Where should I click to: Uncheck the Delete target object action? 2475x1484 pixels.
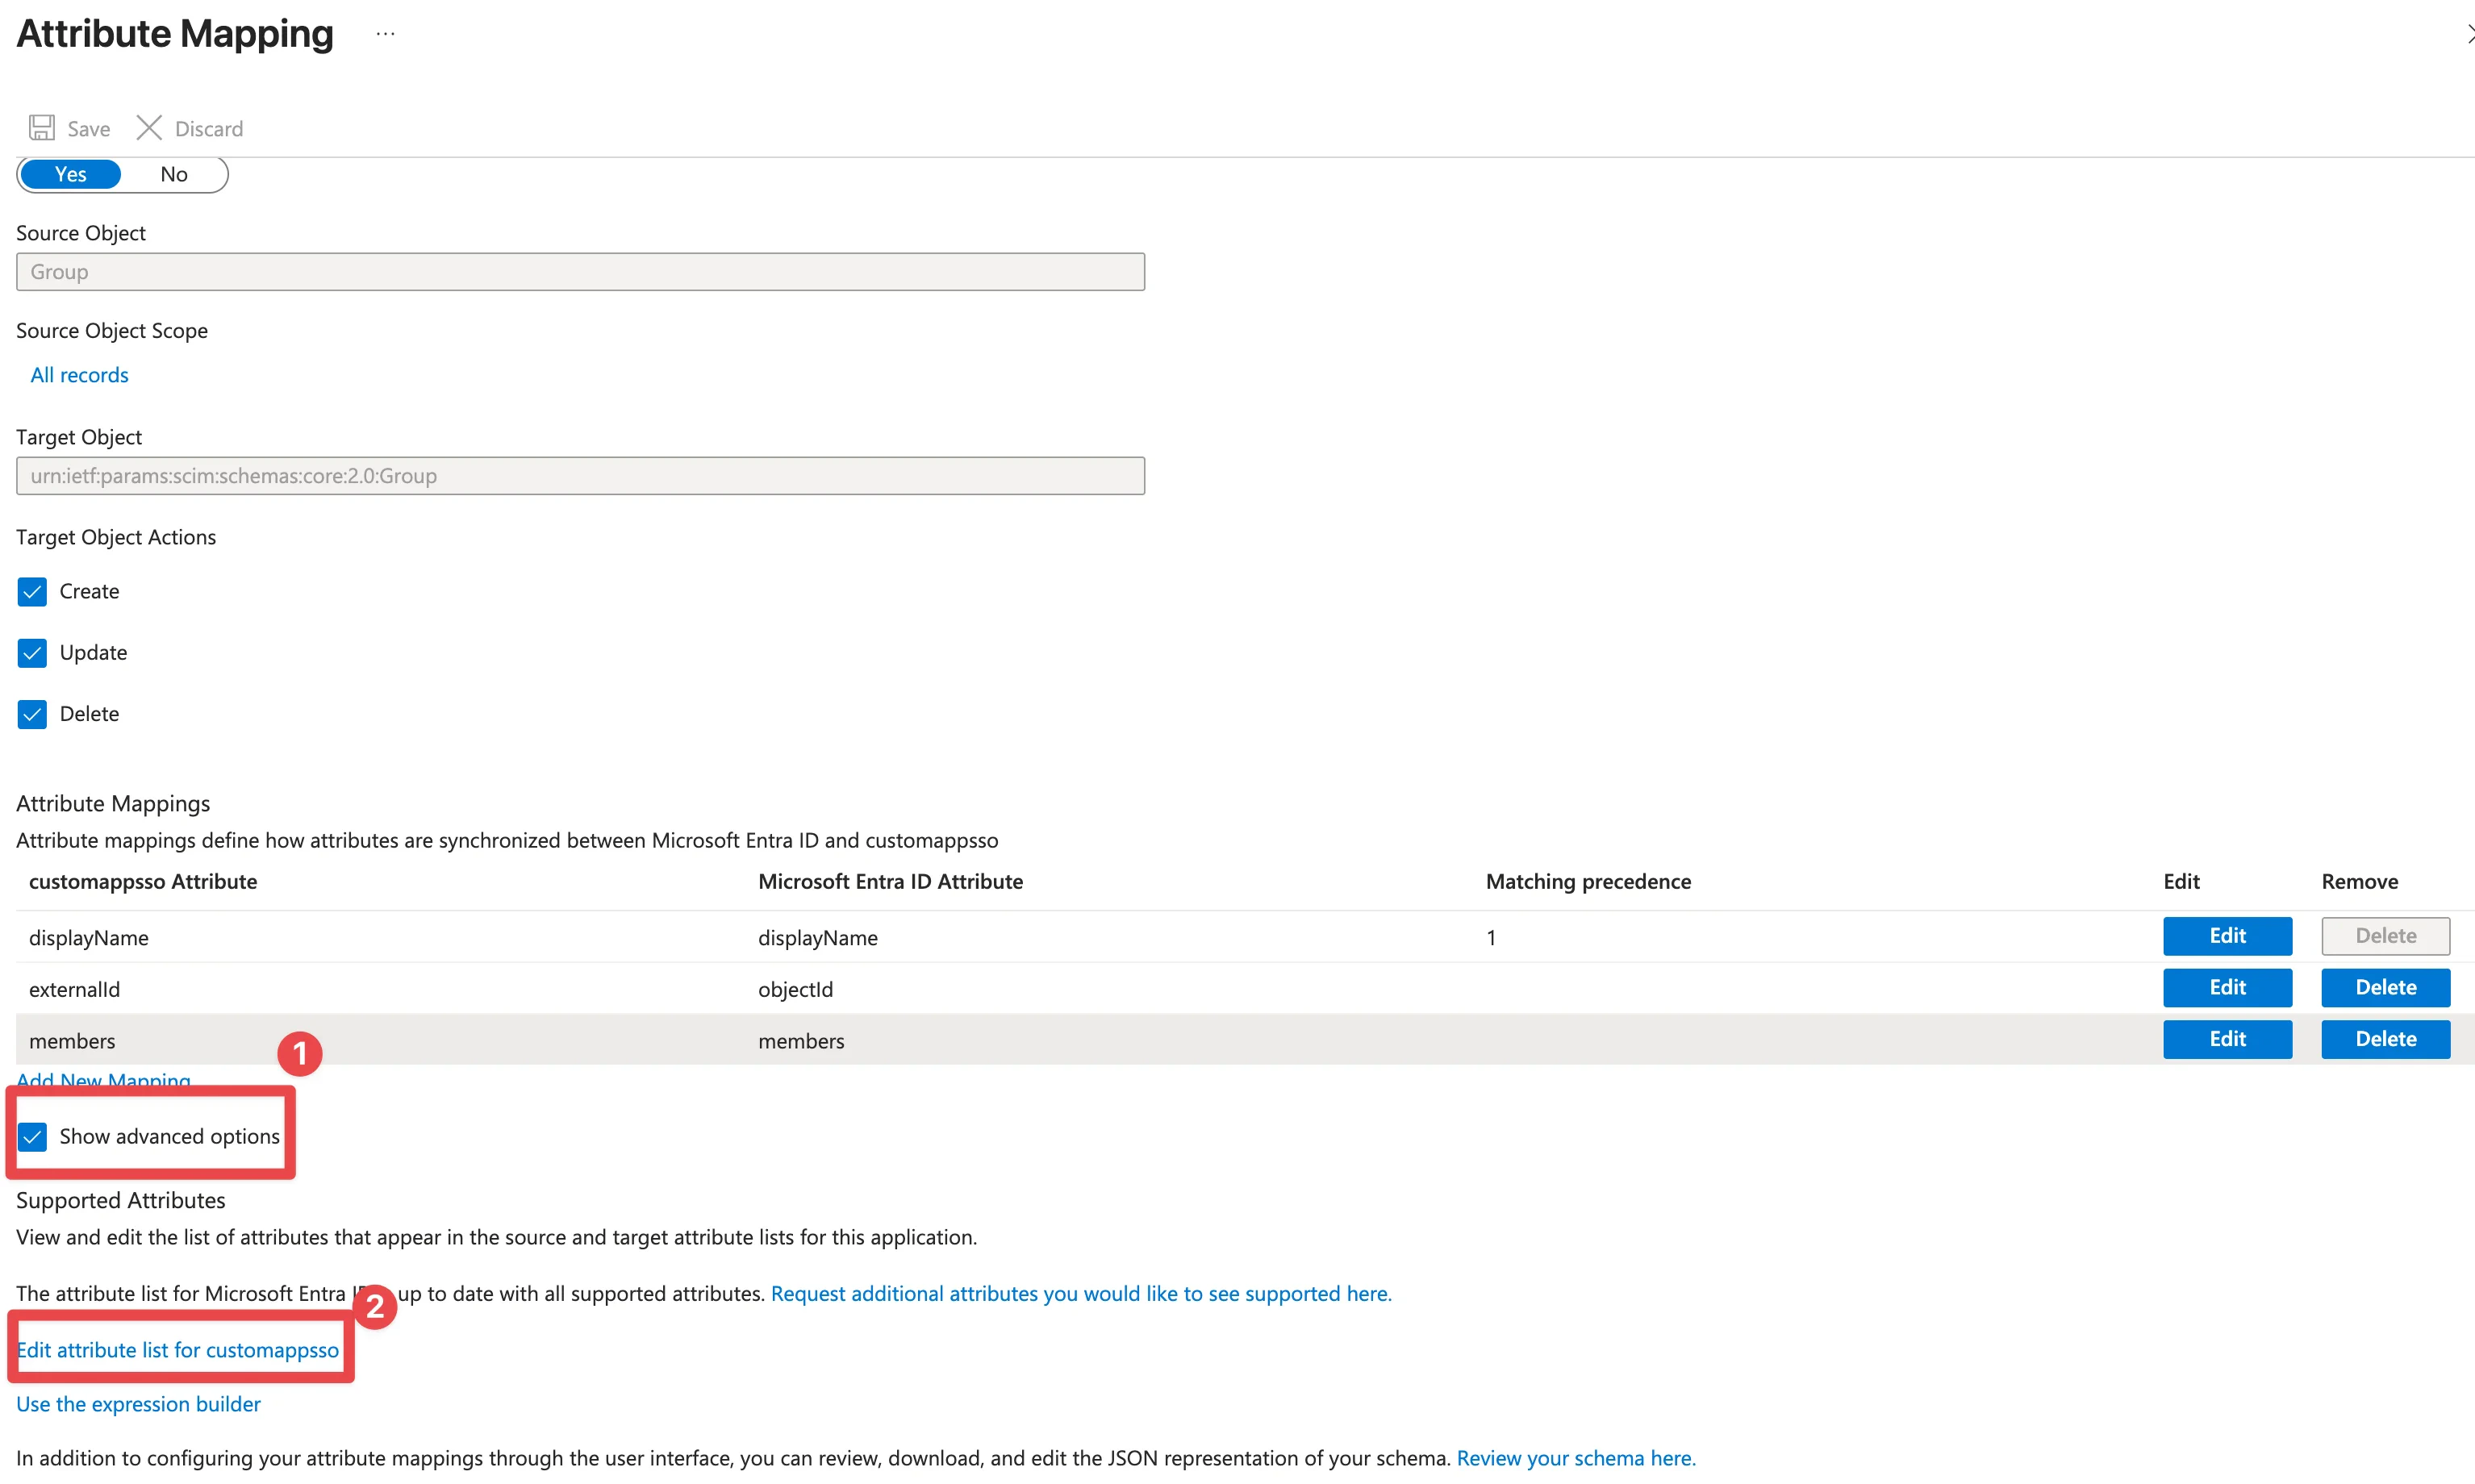(x=31, y=713)
